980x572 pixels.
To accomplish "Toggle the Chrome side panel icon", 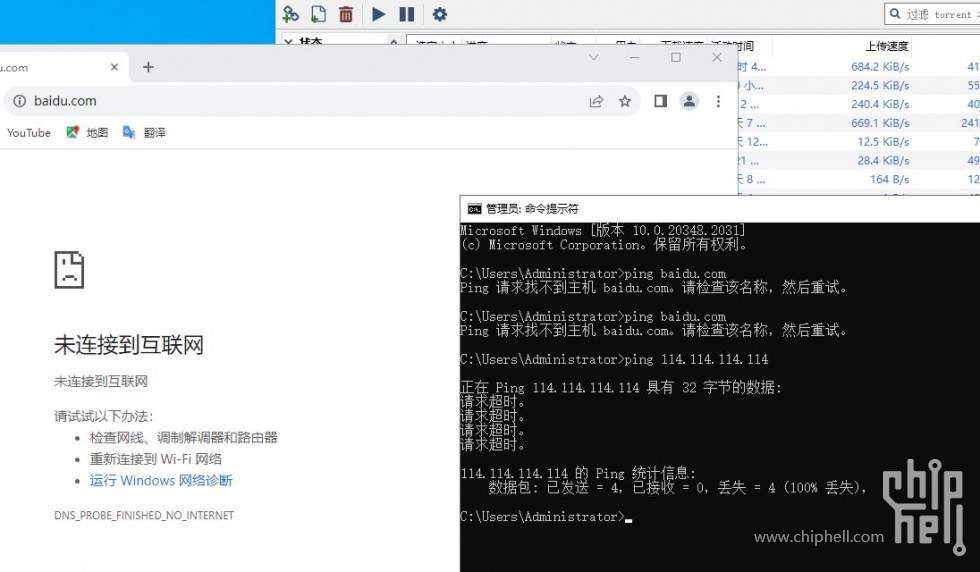I will point(661,101).
